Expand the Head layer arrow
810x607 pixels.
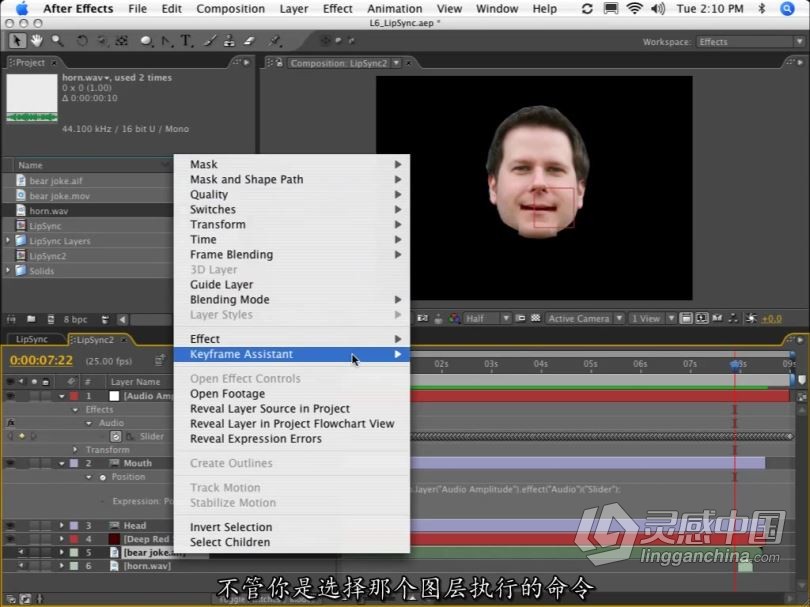61,525
